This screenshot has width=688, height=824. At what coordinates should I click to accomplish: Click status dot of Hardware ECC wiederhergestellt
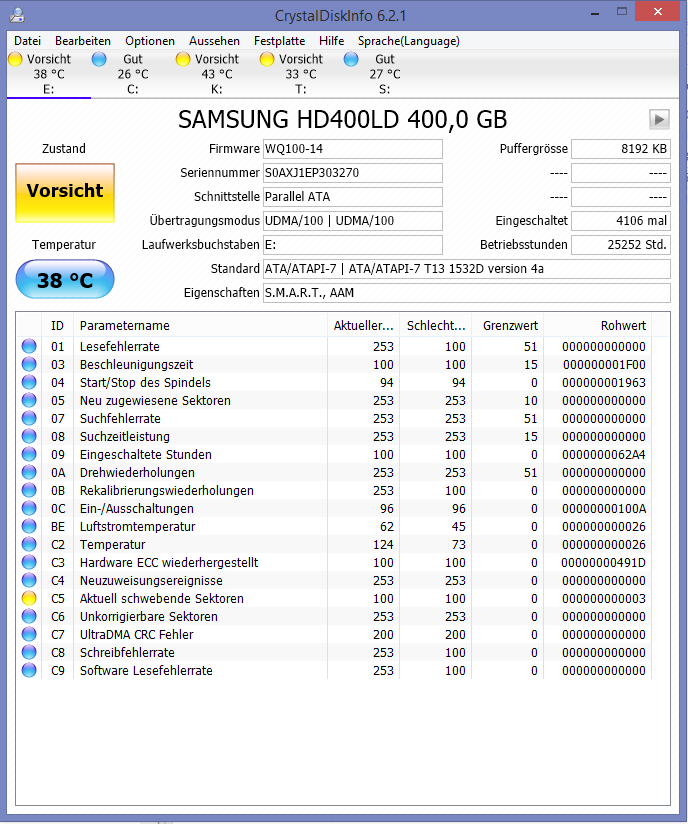click(x=29, y=562)
